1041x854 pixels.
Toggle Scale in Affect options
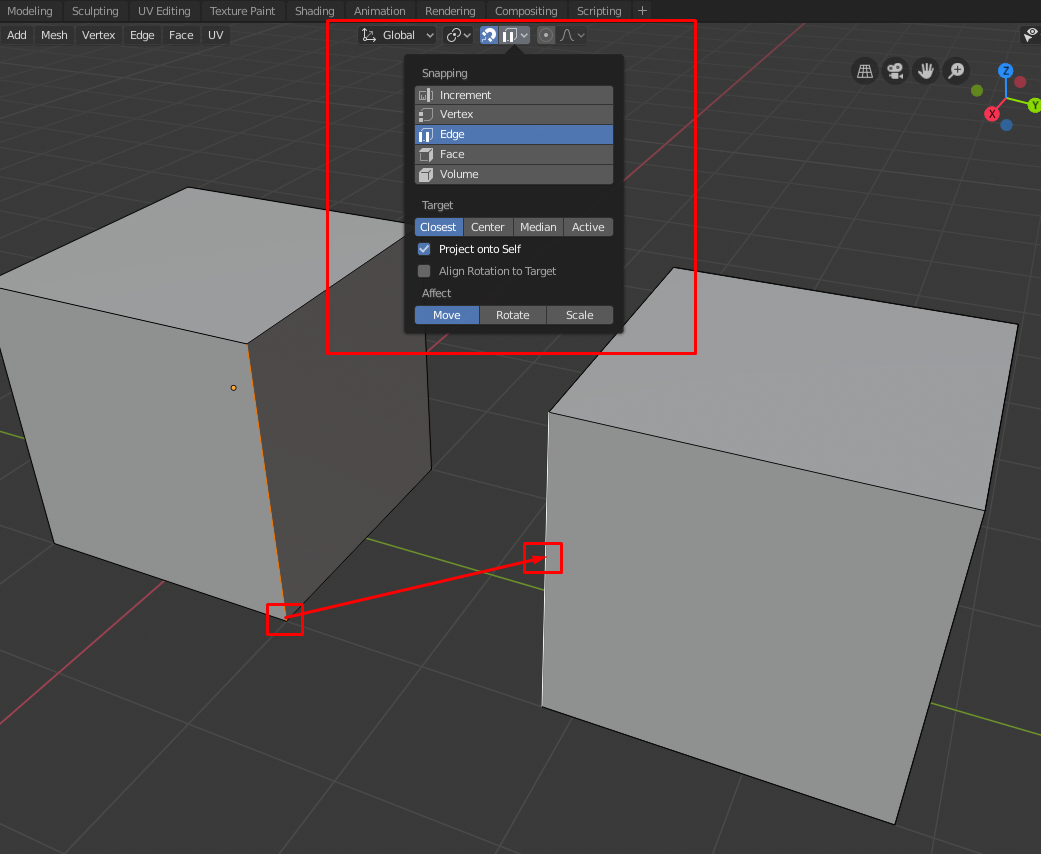(x=580, y=315)
